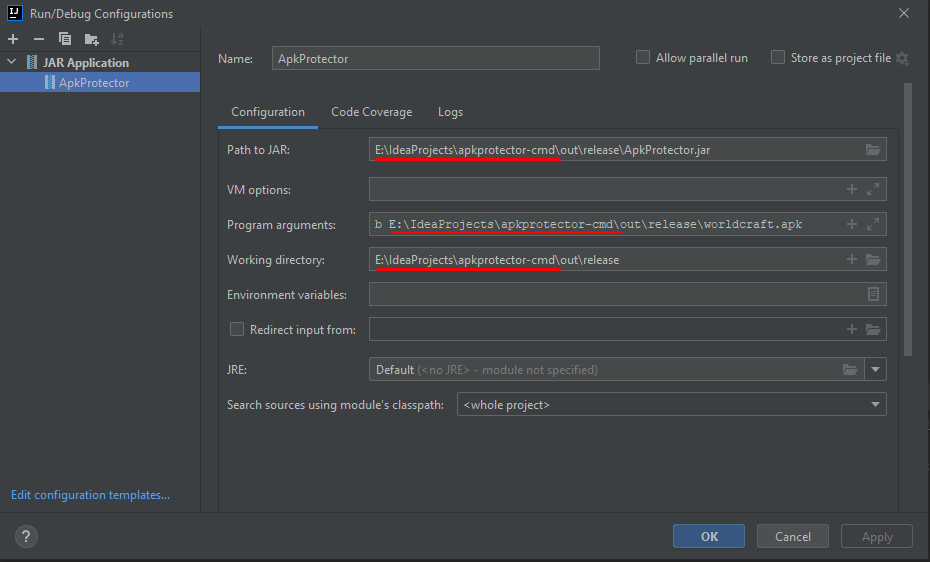Screen dimensions: 930x562
Task: Add a new configuration with plus icon
Action: [13, 39]
